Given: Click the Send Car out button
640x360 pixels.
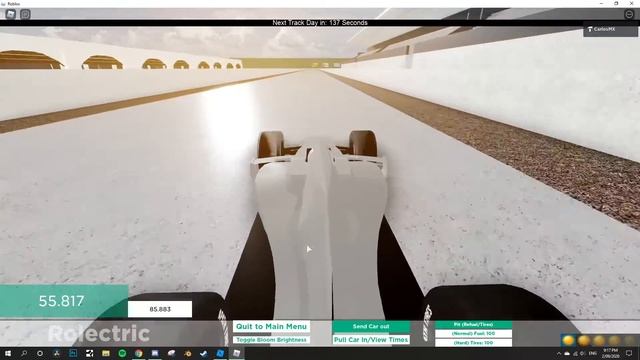Looking at the screenshot, I should point(371,327).
